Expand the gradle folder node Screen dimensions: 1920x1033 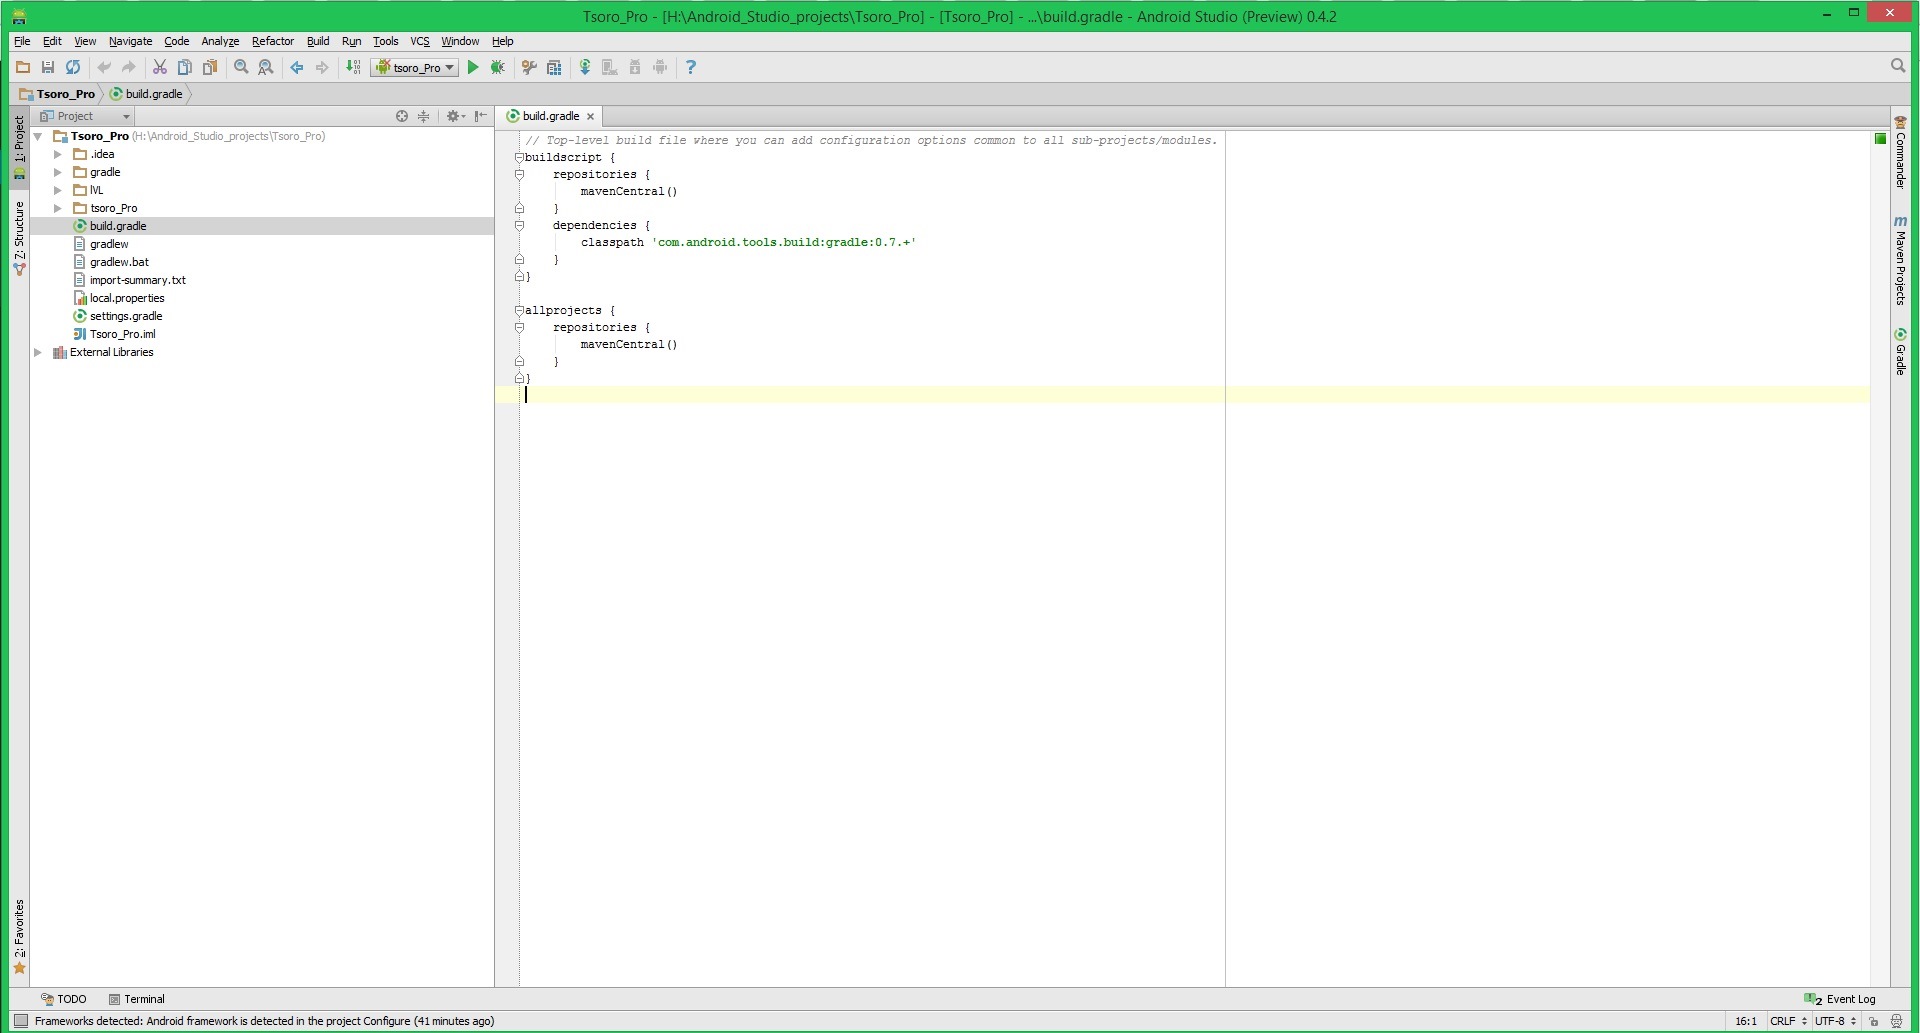[x=58, y=172]
